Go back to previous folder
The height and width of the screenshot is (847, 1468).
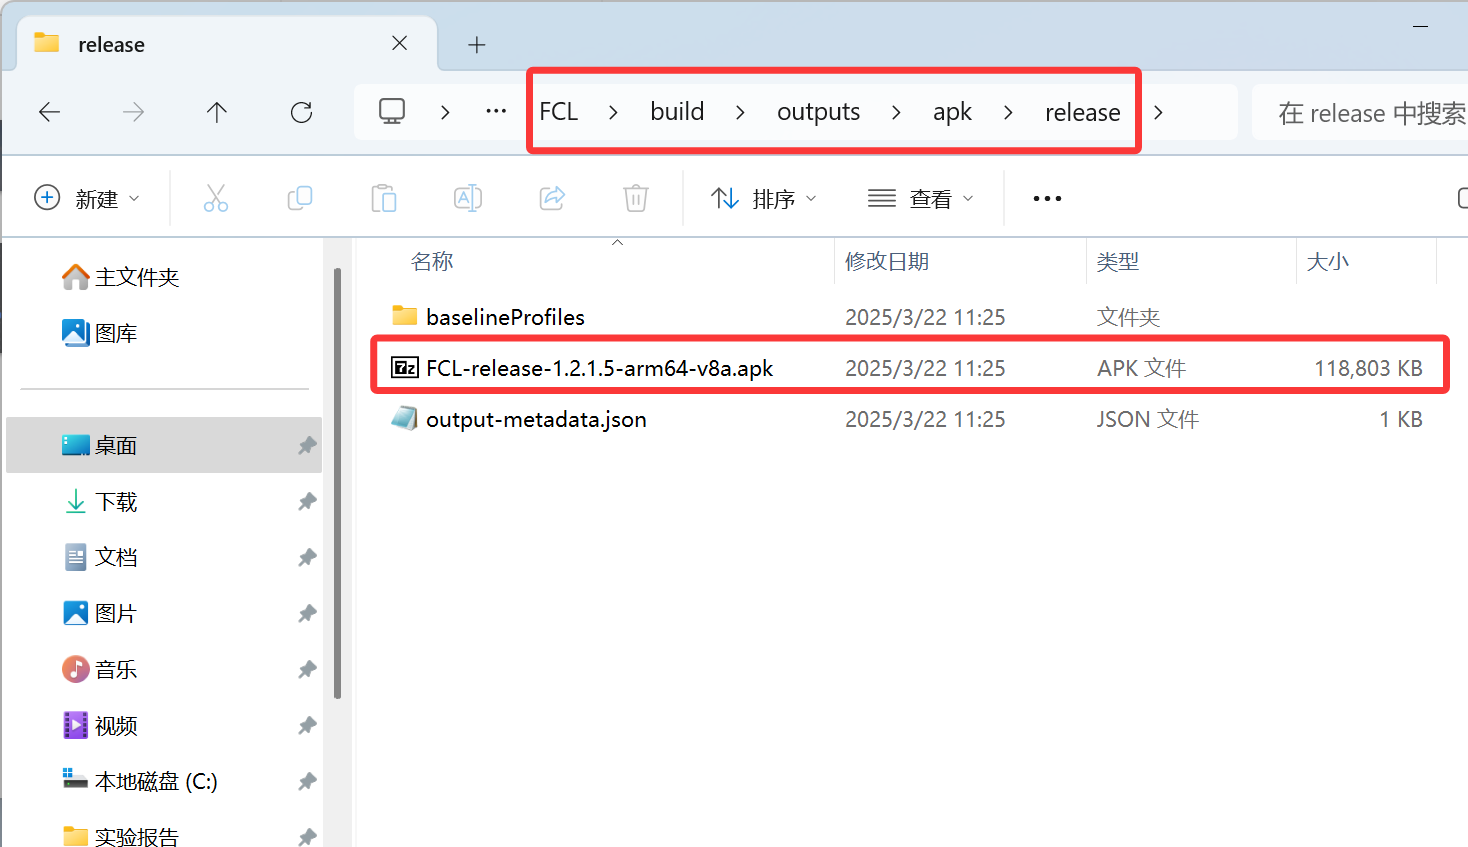[49, 112]
